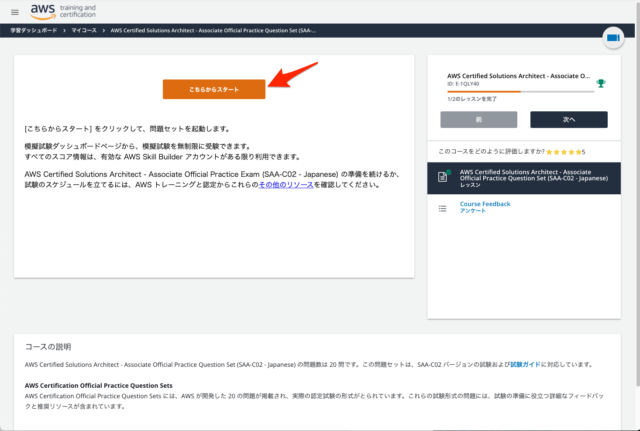Click the lesson document icon in the sidebar
The width and height of the screenshot is (640, 431).
pyautogui.click(x=442, y=177)
